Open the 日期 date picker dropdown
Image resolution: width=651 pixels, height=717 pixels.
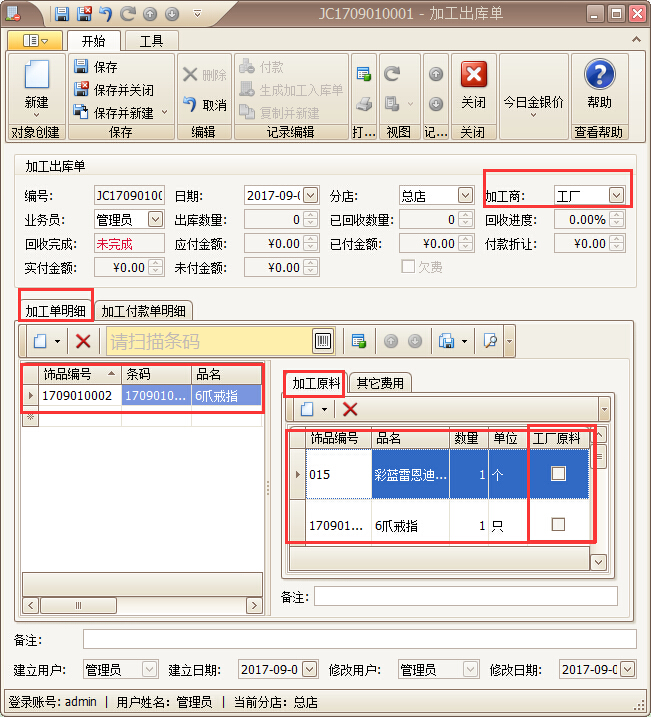(310, 195)
